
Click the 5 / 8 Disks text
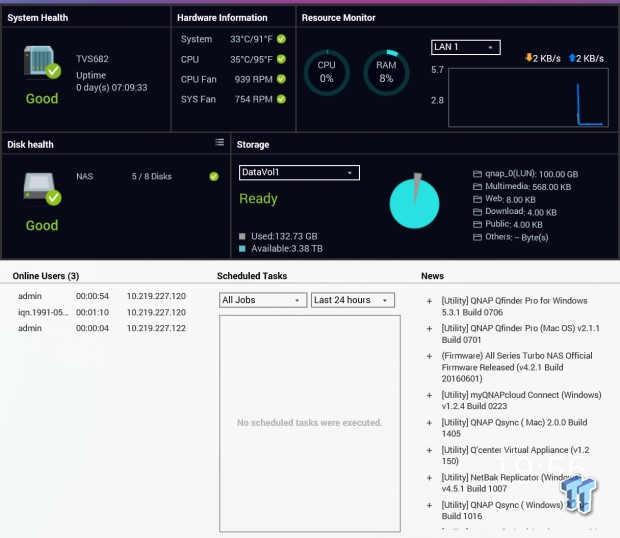(152, 176)
